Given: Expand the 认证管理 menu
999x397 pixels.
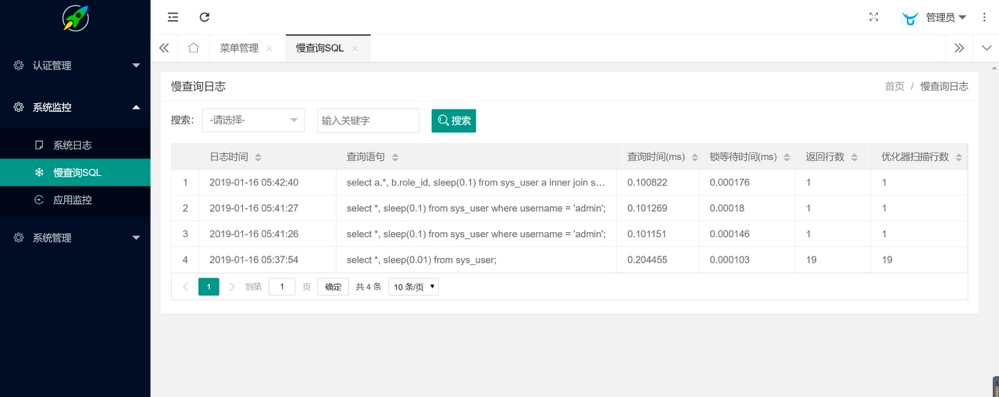Looking at the screenshot, I should 136,65.
